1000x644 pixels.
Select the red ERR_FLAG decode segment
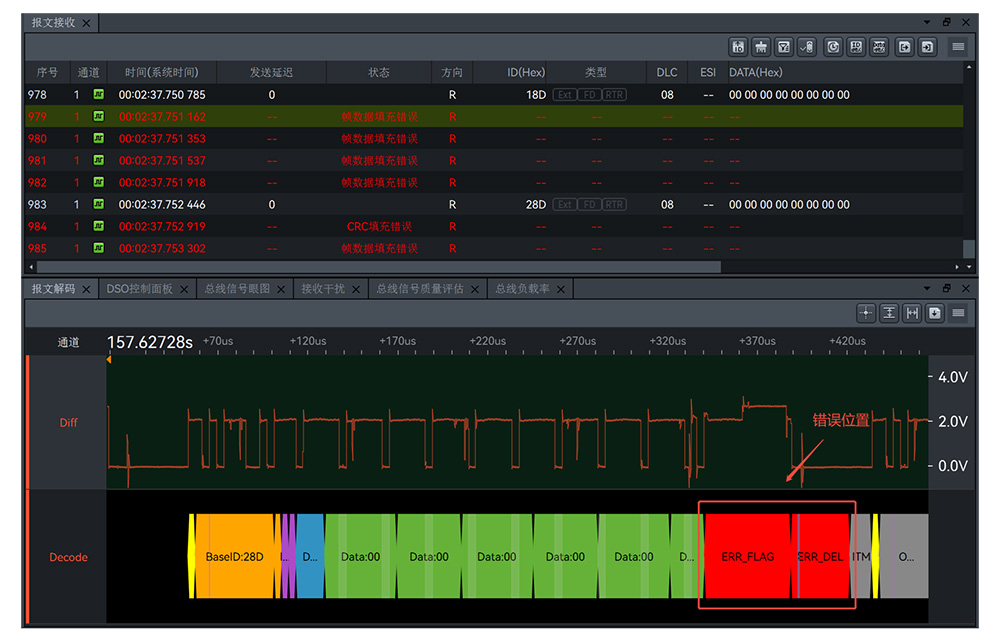coord(747,556)
